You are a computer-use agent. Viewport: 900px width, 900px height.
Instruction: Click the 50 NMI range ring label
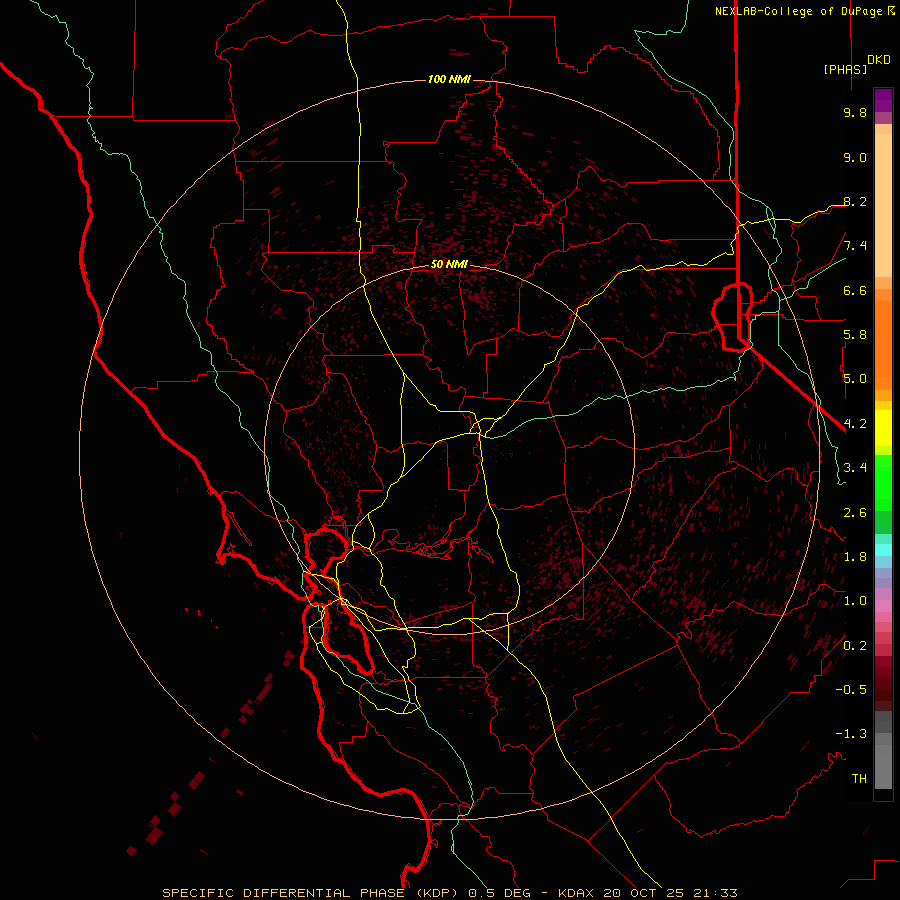click(x=449, y=264)
